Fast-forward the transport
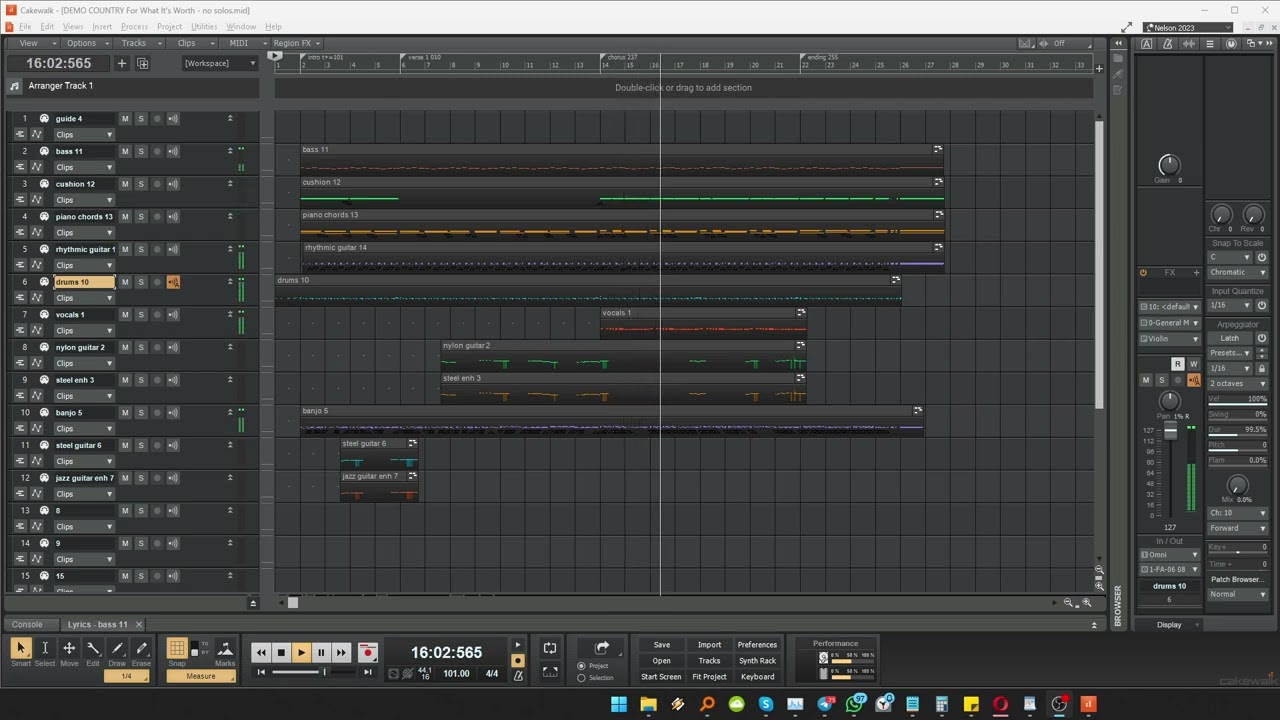 pyautogui.click(x=341, y=653)
